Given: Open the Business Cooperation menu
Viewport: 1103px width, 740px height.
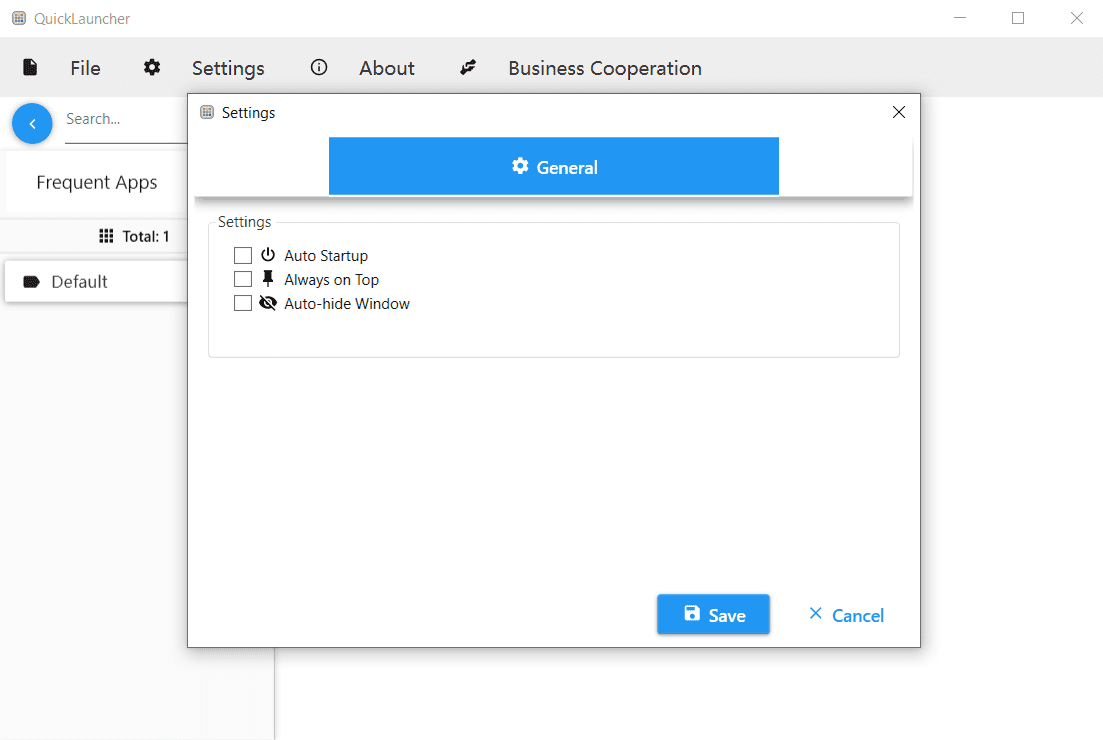Looking at the screenshot, I should (604, 68).
